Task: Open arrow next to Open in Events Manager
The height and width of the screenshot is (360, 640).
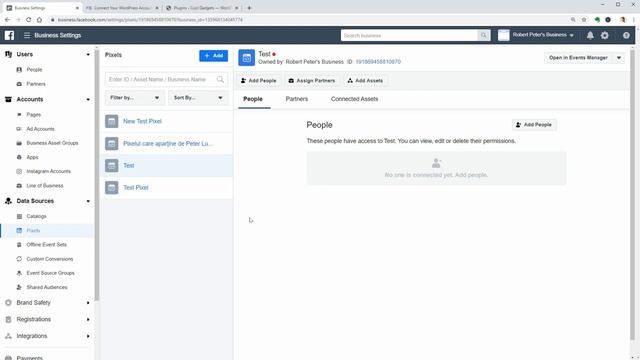Action: 619,58
